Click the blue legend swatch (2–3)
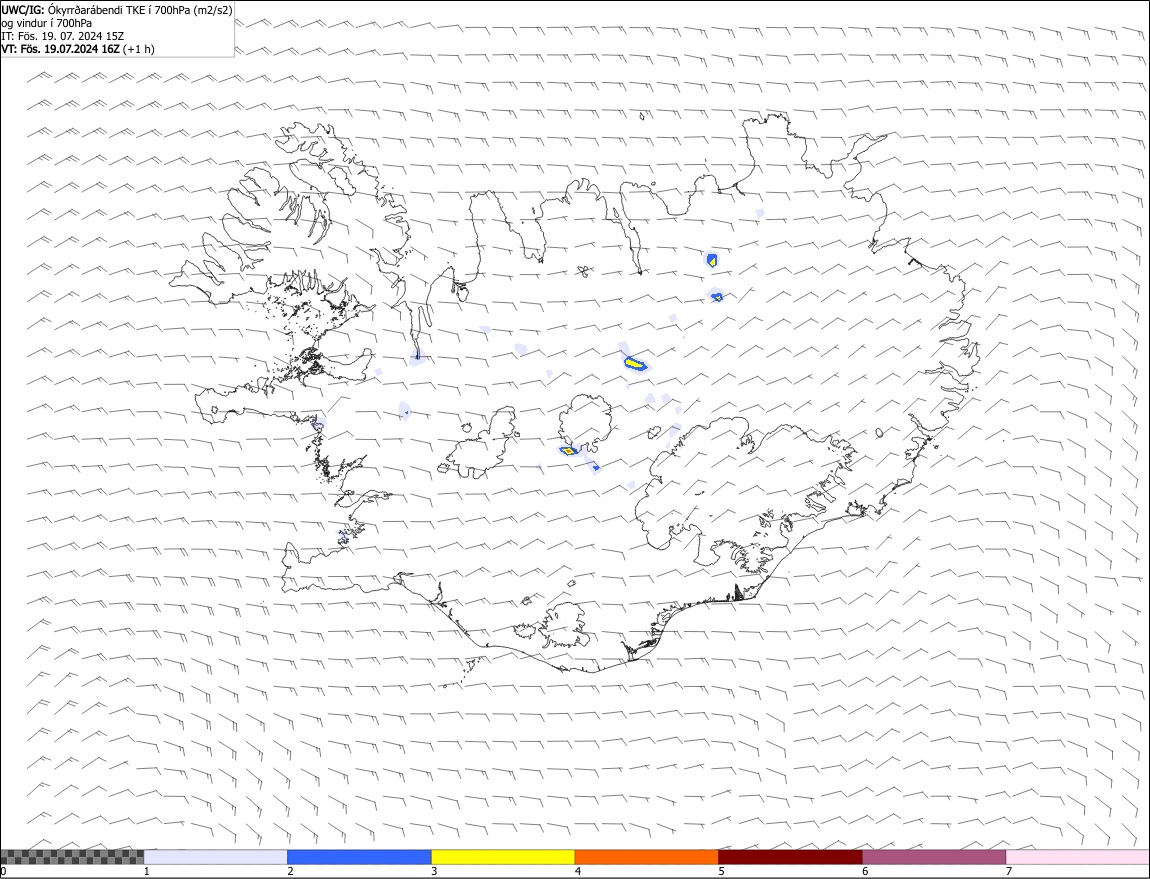The height and width of the screenshot is (879, 1150). [359, 857]
